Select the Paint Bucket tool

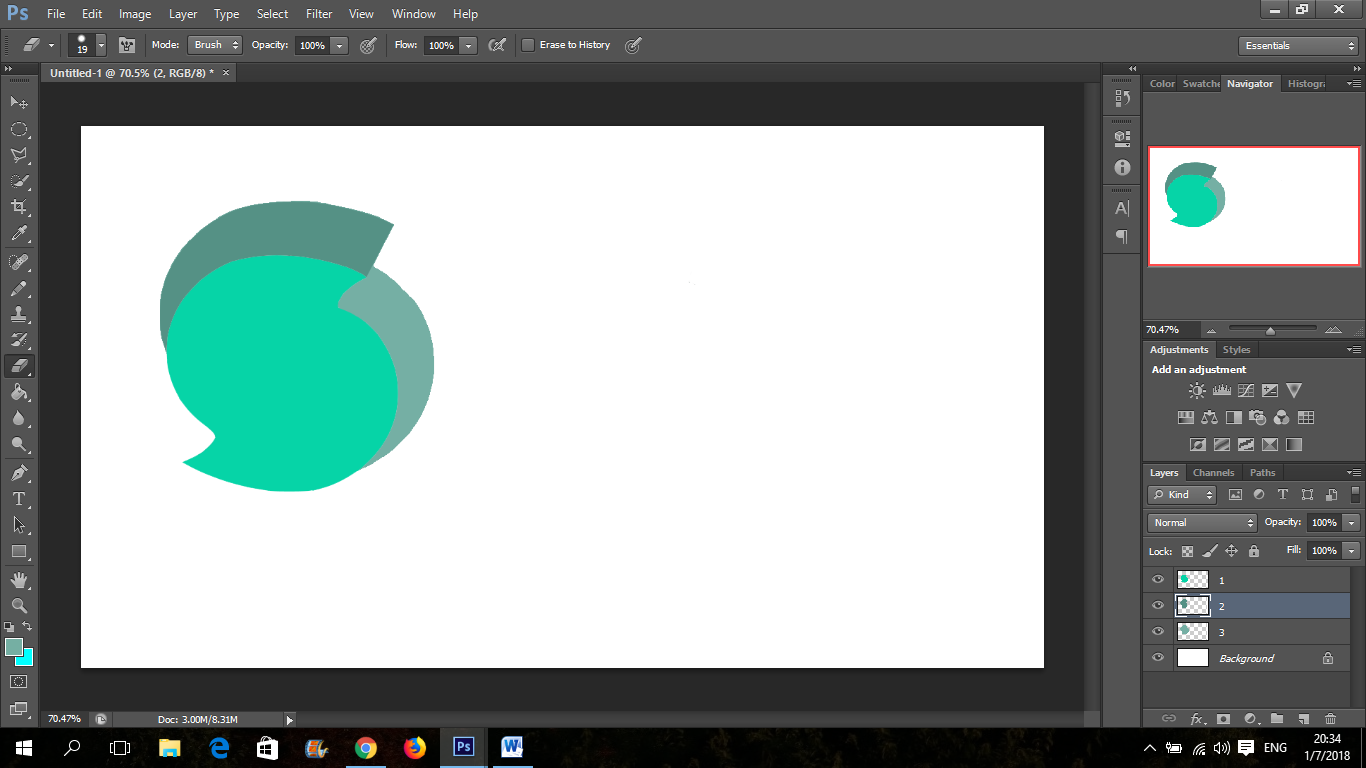click(19, 392)
